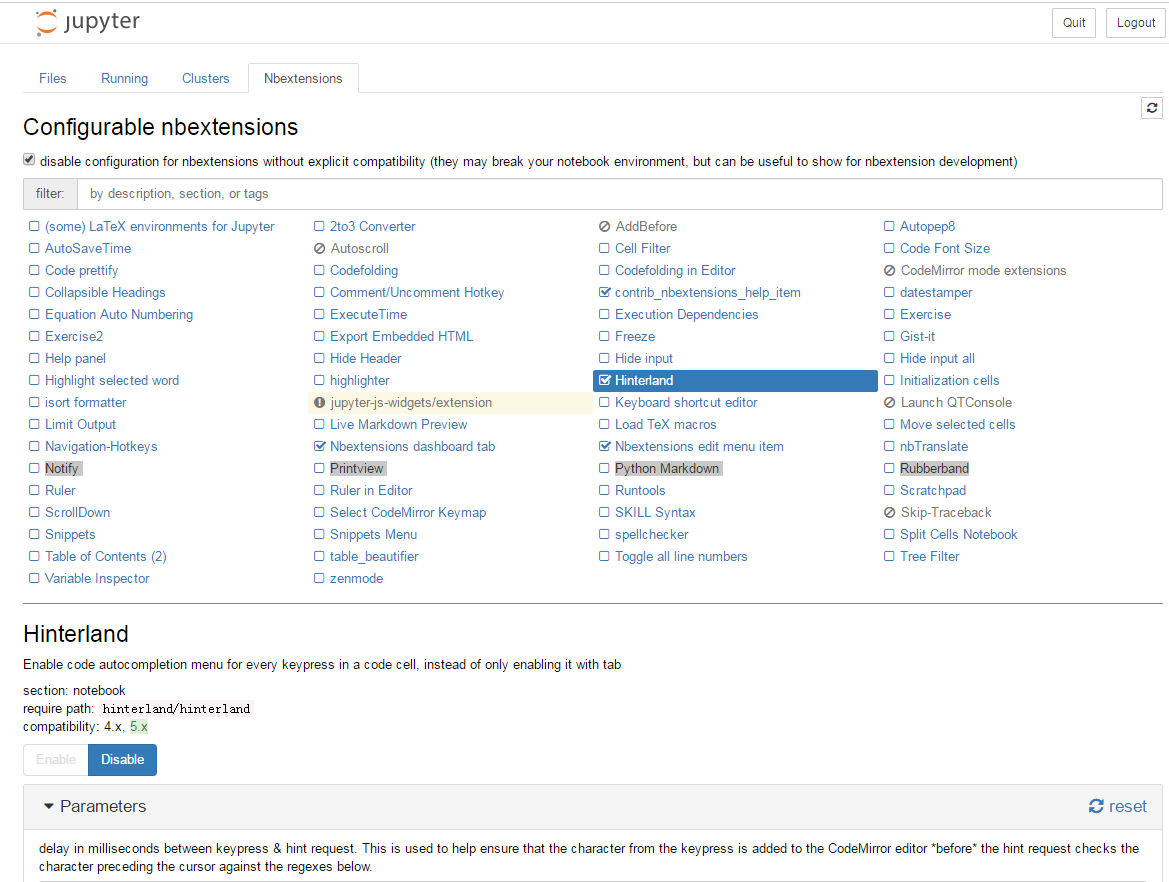Viewport: 1169px width, 882px height.
Task: Select the Export Embedded HTML extension
Action: pos(401,336)
